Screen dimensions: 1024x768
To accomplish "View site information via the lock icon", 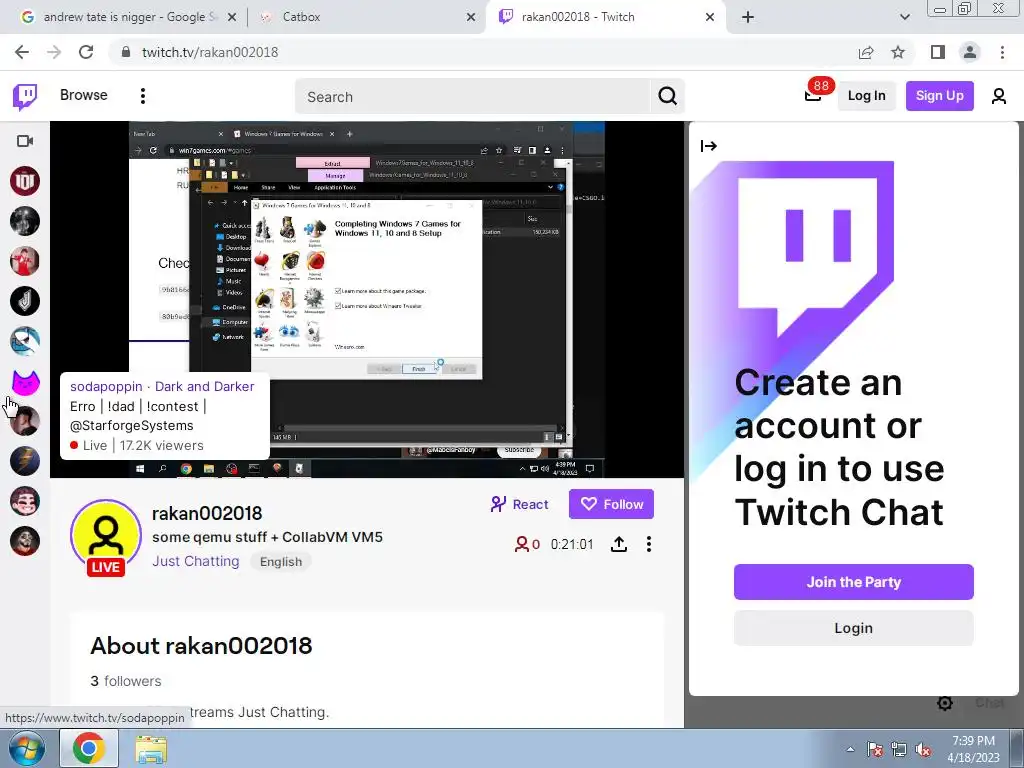I will coord(126,52).
